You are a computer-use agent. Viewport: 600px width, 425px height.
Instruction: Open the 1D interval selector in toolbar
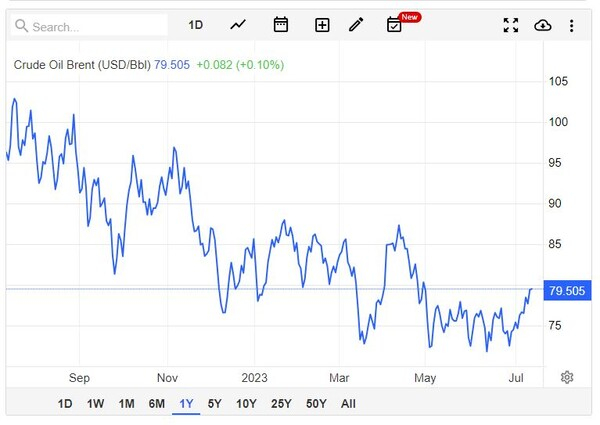[196, 25]
